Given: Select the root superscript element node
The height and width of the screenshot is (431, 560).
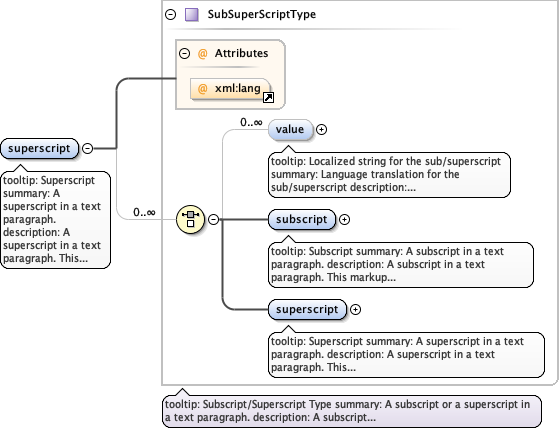Looking at the screenshot, I should [x=39, y=148].
